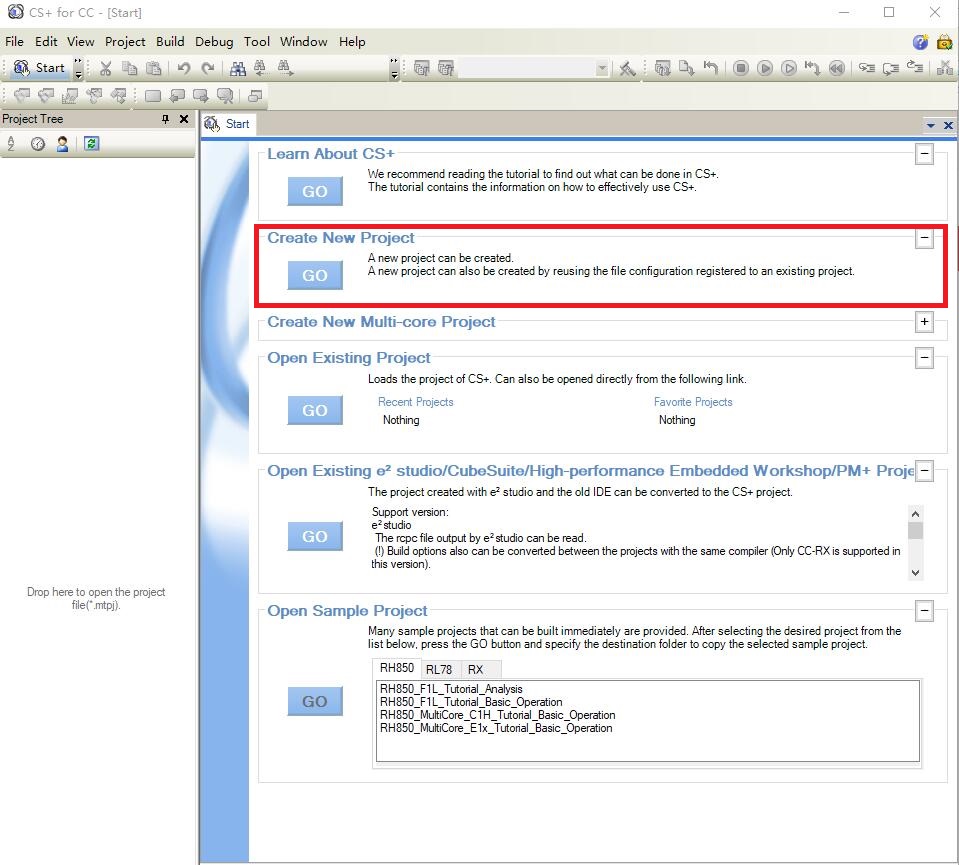Click GO under Learn About CS+
Image resolution: width=959 pixels, height=865 pixels.
point(315,191)
